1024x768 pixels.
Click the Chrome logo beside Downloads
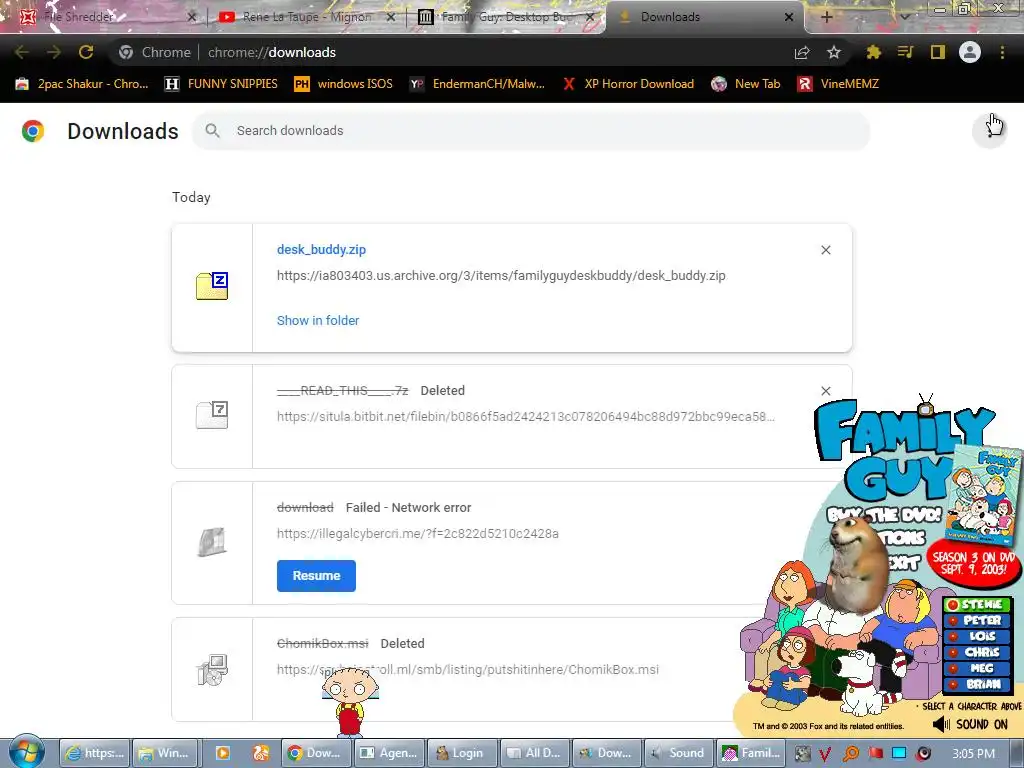coord(33,131)
